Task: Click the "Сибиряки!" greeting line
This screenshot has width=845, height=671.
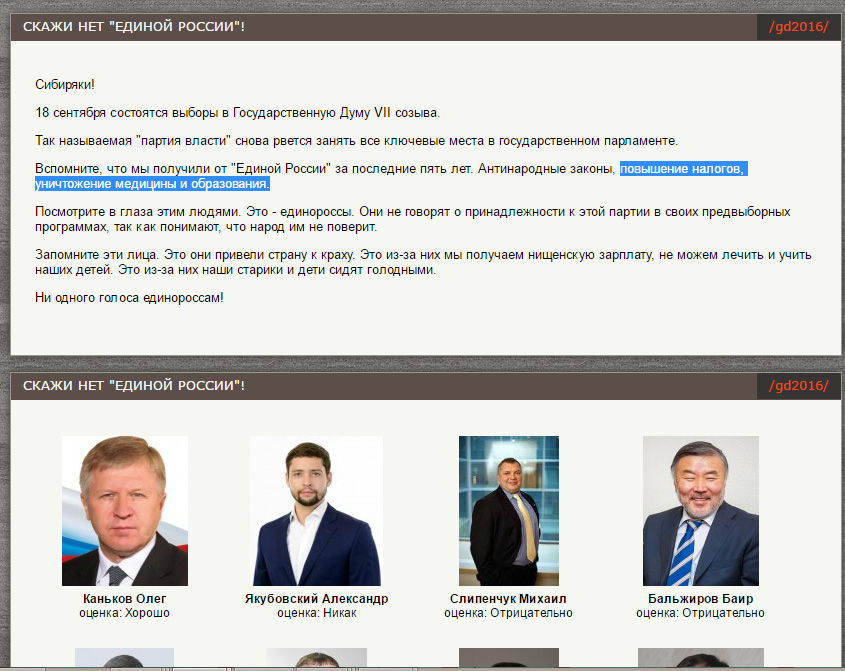Action: [x=65, y=85]
